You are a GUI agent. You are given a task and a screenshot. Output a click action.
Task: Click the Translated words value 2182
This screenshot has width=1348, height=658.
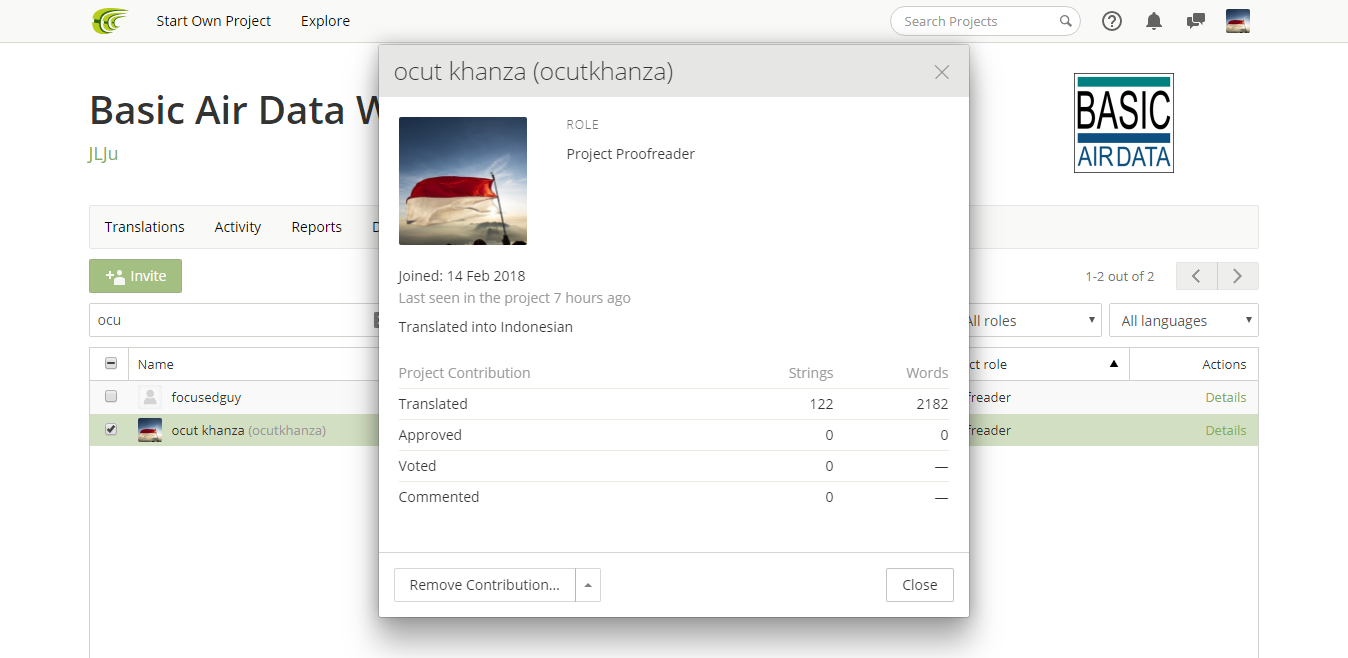point(932,404)
